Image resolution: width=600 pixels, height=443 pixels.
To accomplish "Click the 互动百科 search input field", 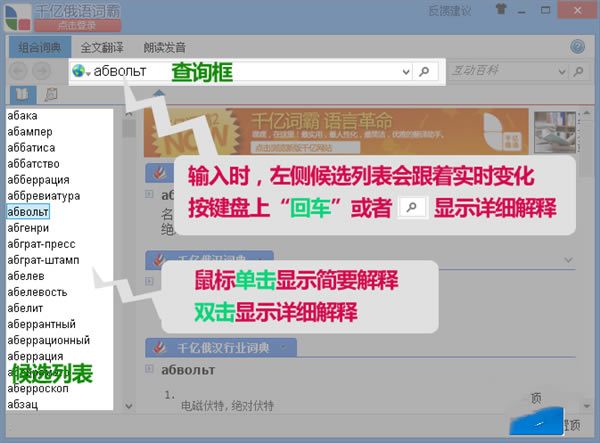I will pos(502,71).
